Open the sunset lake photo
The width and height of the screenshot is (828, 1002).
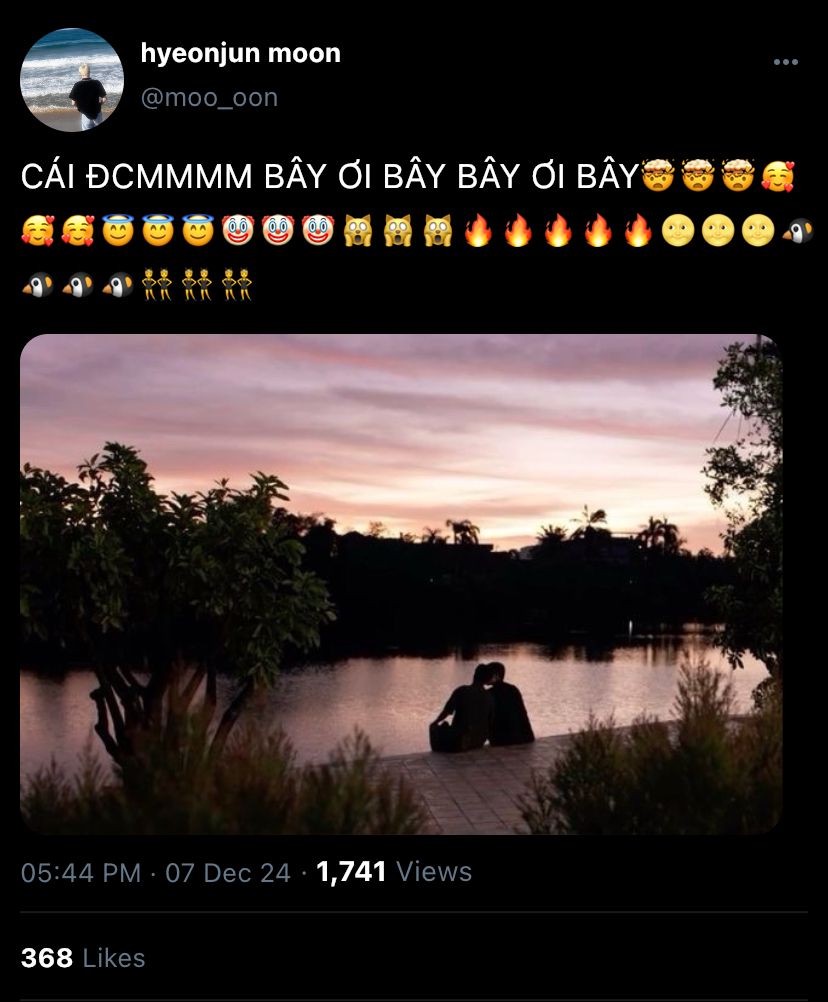401,584
